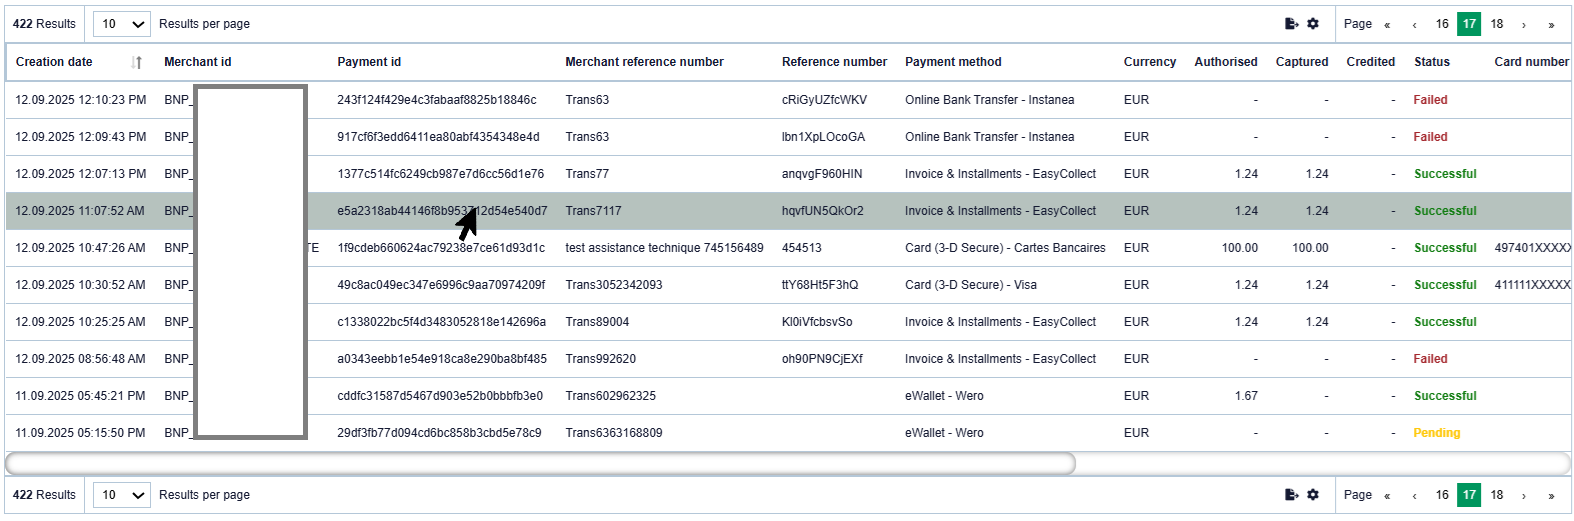
Task: Click the export icon in bottom toolbar
Action: (x=1291, y=495)
